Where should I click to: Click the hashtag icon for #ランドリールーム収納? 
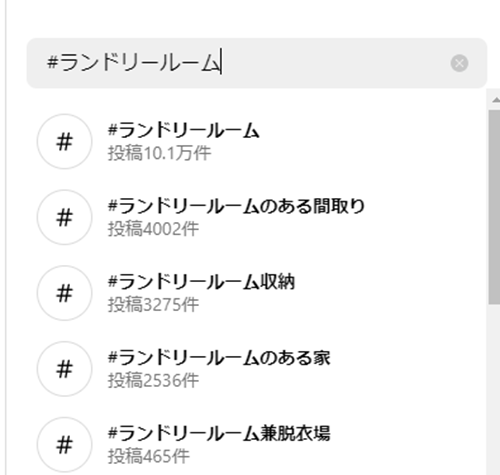[x=64, y=293]
